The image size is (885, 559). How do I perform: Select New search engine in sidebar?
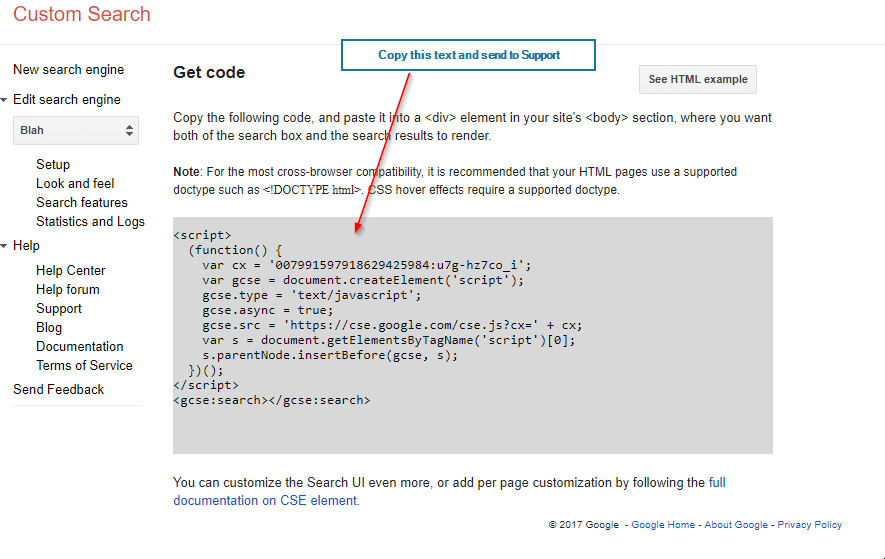coord(68,69)
